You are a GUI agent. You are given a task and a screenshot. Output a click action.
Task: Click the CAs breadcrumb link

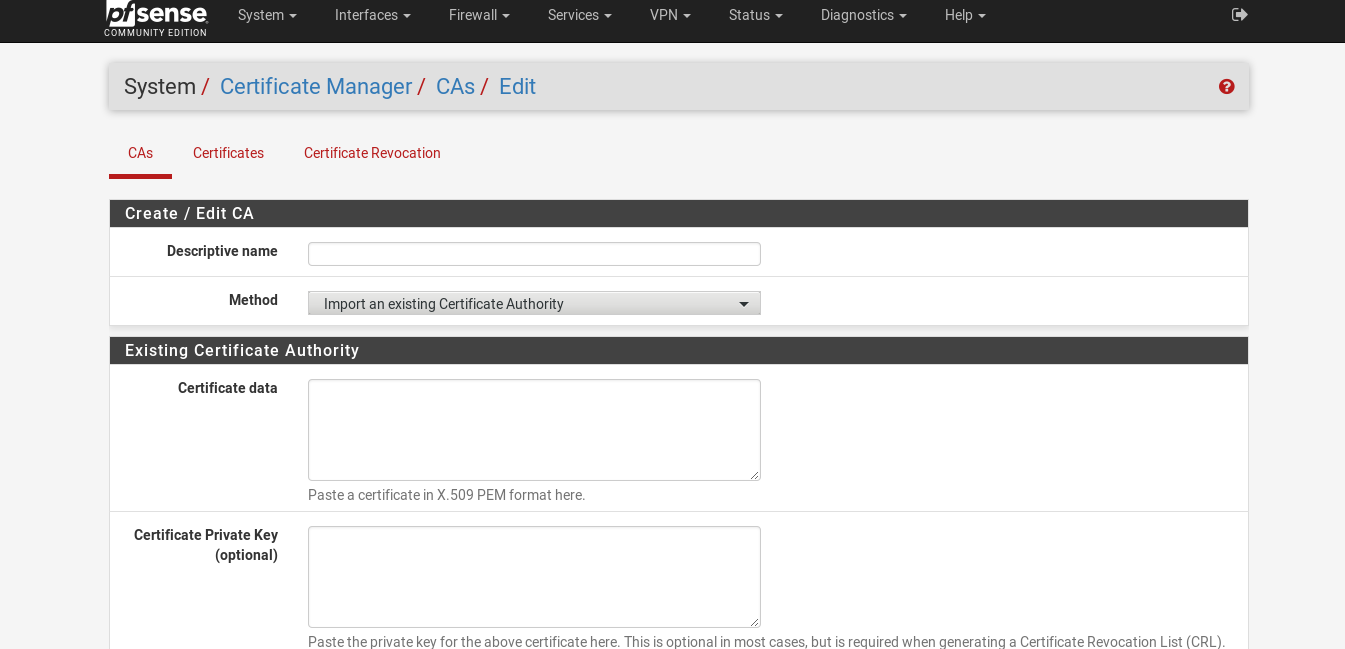(x=455, y=87)
